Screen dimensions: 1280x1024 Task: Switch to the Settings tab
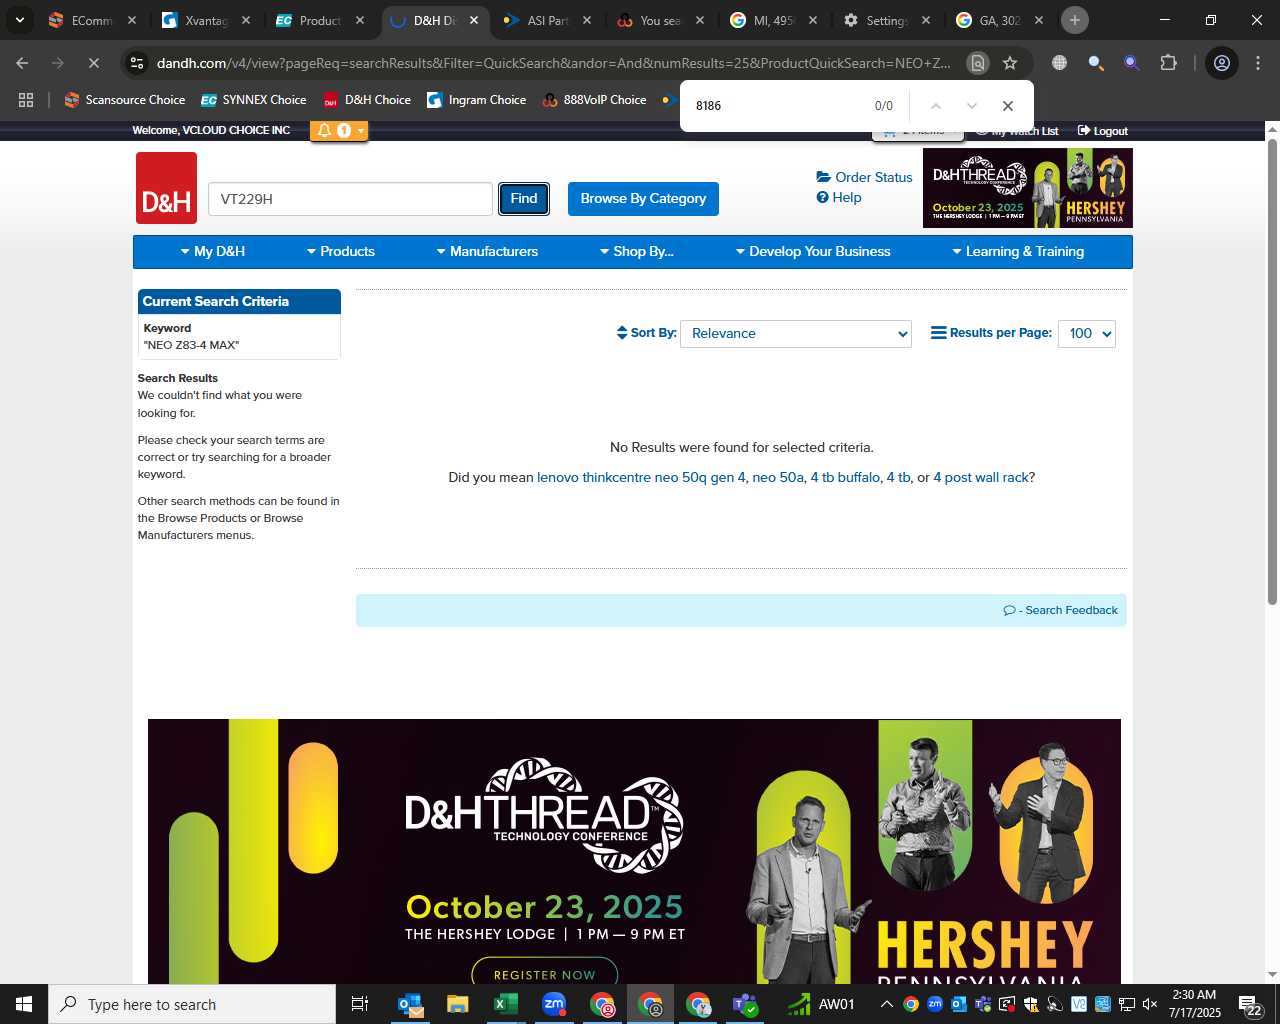point(886,20)
